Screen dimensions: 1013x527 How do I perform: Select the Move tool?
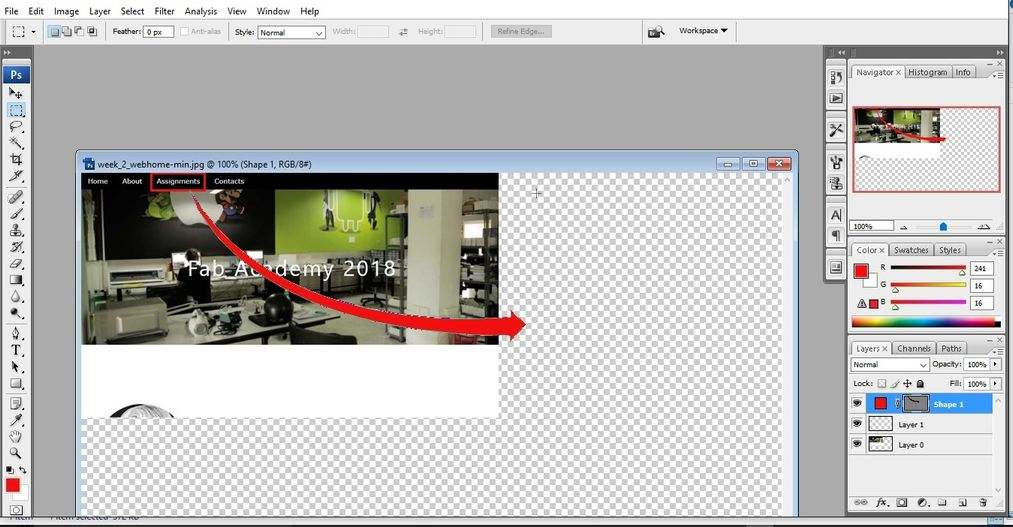(x=16, y=94)
